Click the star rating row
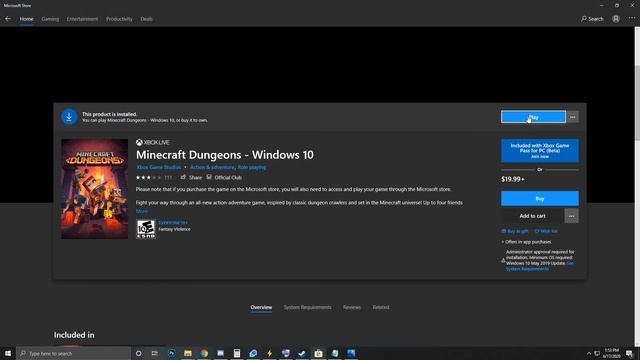640x360 pixels. [x=154, y=178]
